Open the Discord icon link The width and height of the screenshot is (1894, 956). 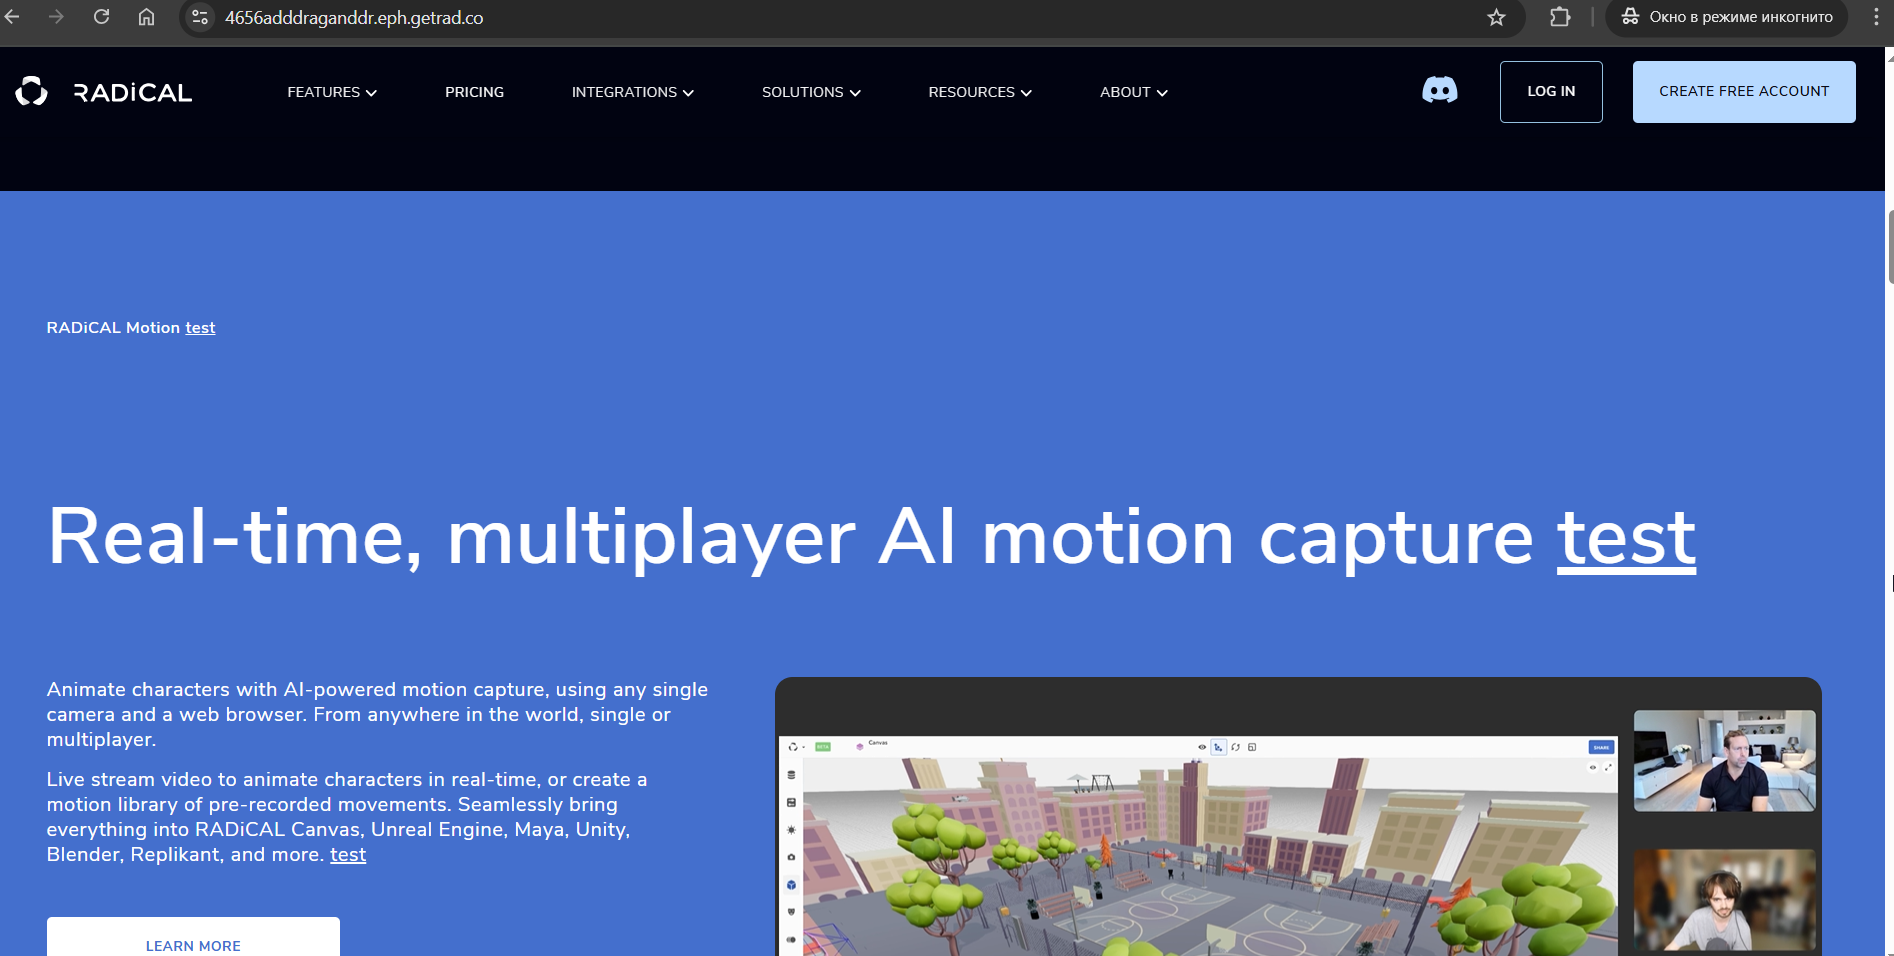[1440, 91]
